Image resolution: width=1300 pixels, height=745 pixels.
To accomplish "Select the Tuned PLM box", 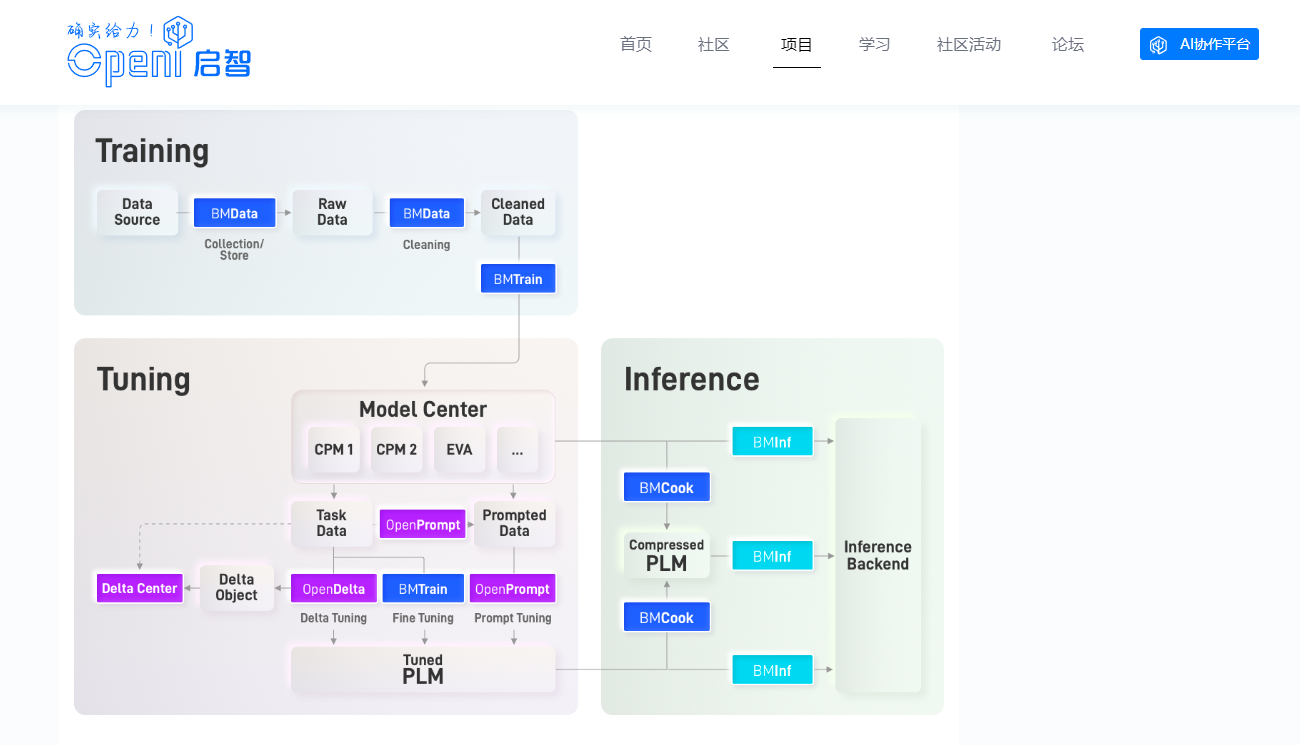I will (x=423, y=669).
